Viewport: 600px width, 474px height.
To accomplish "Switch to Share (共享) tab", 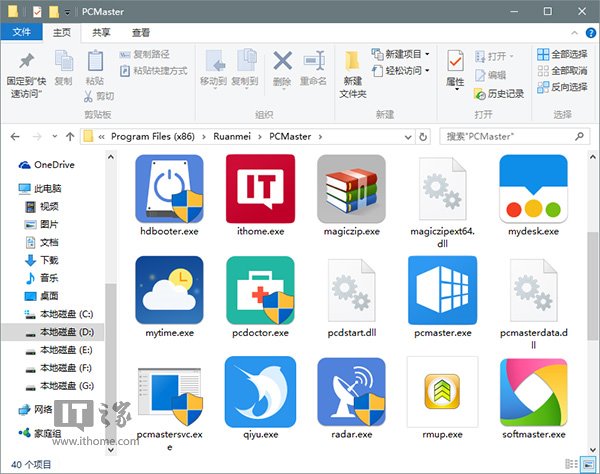I will (x=101, y=33).
